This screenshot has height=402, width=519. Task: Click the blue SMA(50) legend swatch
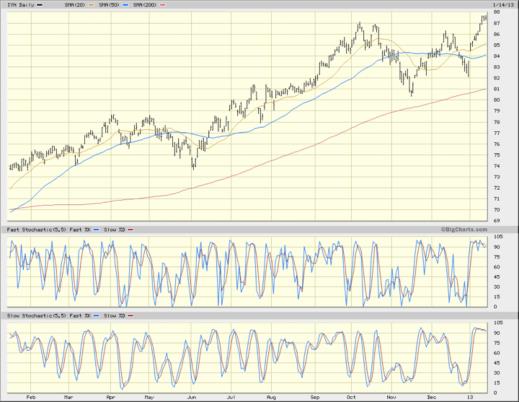coord(125,5)
